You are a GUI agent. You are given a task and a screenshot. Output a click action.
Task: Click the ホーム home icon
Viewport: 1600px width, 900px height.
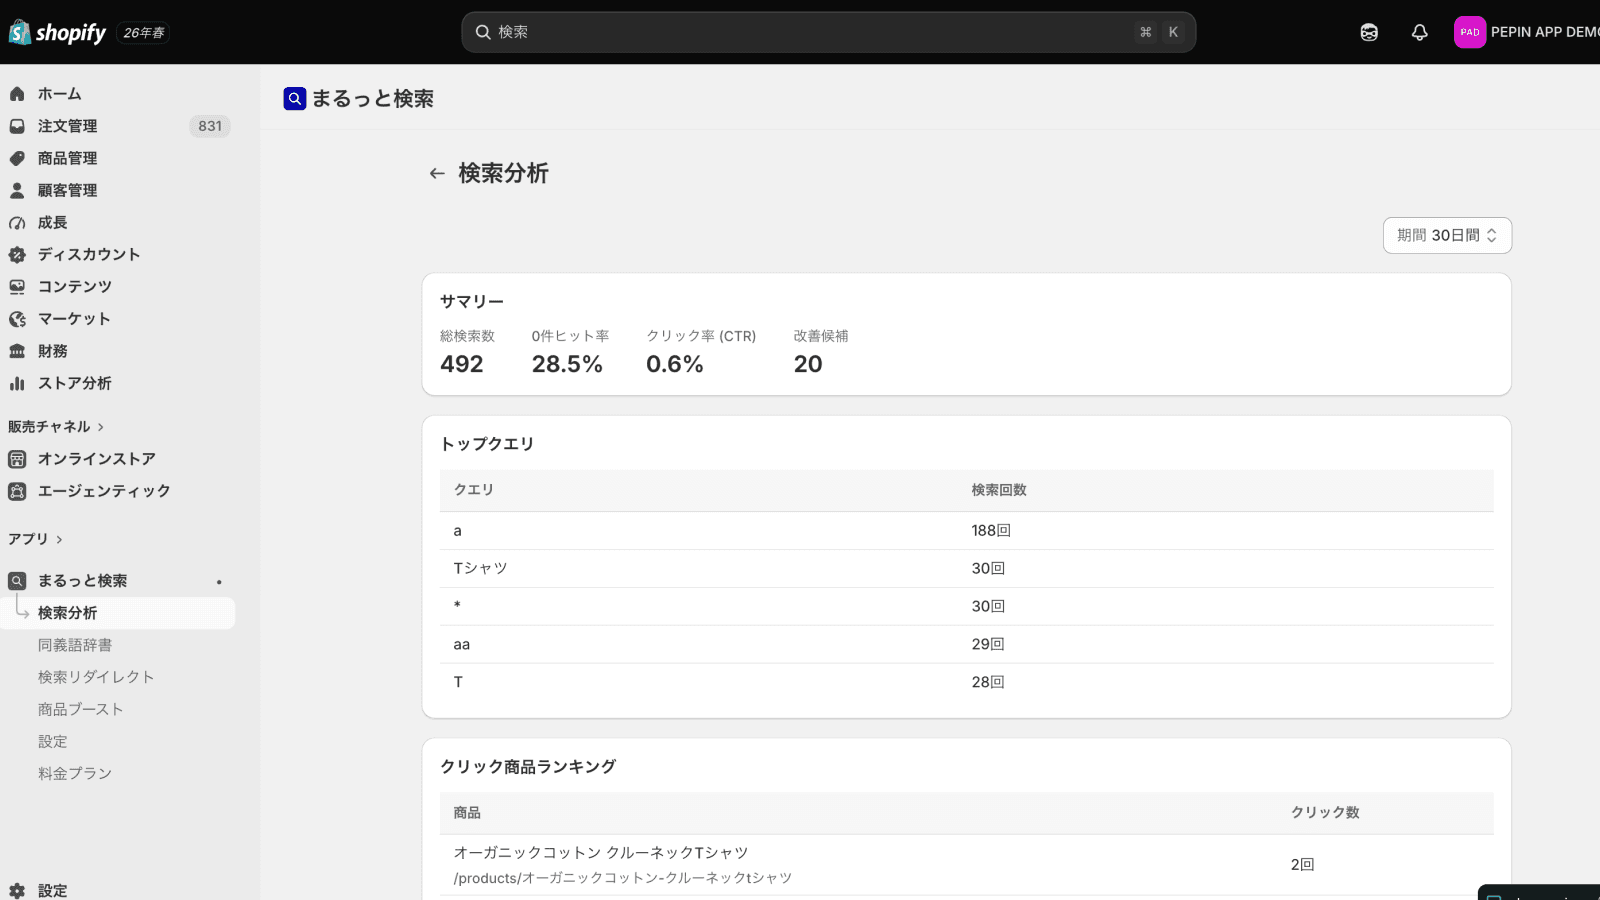point(17,94)
